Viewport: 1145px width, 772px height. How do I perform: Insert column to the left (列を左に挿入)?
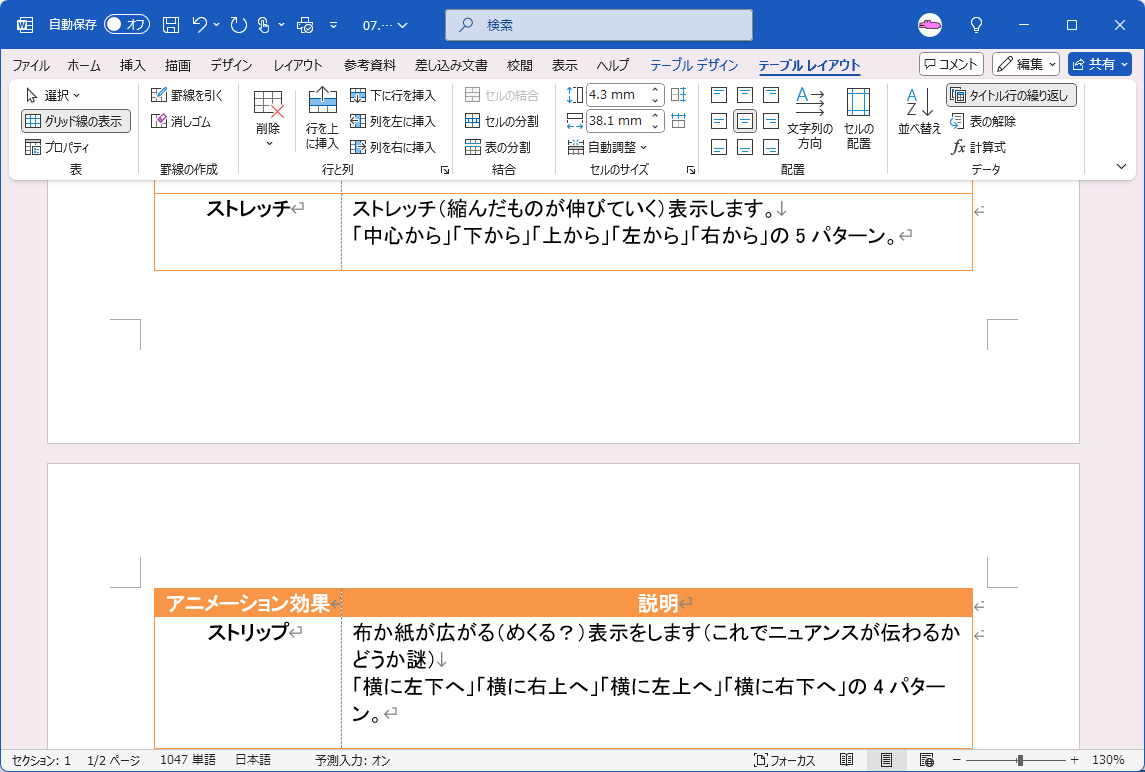(393, 121)
